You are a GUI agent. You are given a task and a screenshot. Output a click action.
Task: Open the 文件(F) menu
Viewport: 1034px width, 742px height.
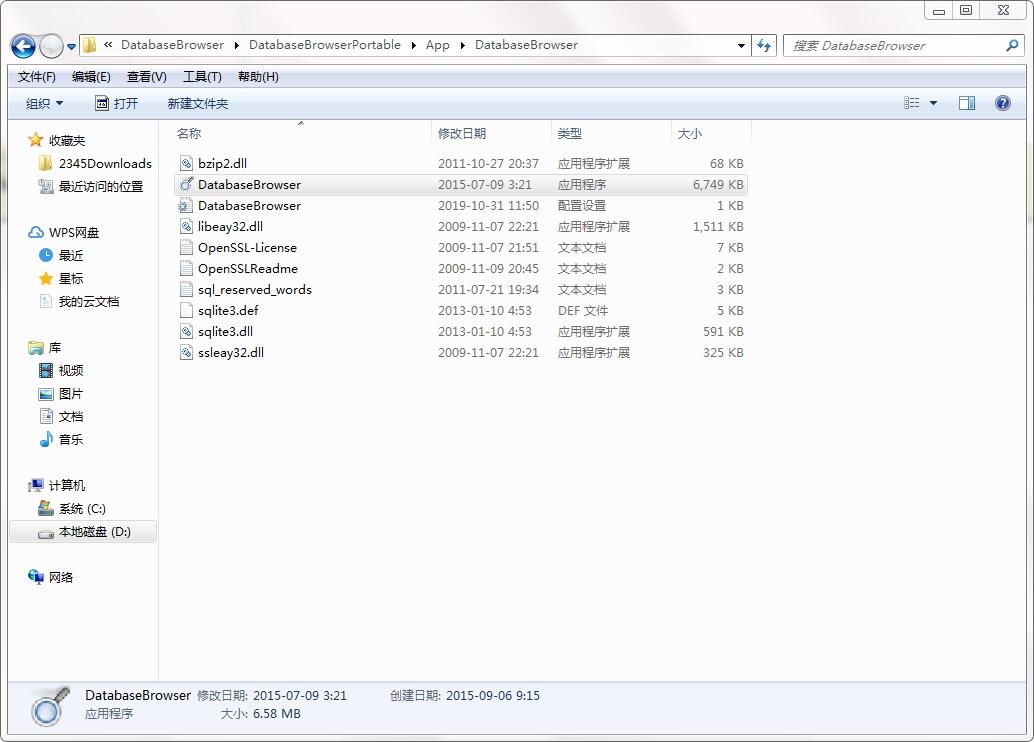click(x=36, y=77)
